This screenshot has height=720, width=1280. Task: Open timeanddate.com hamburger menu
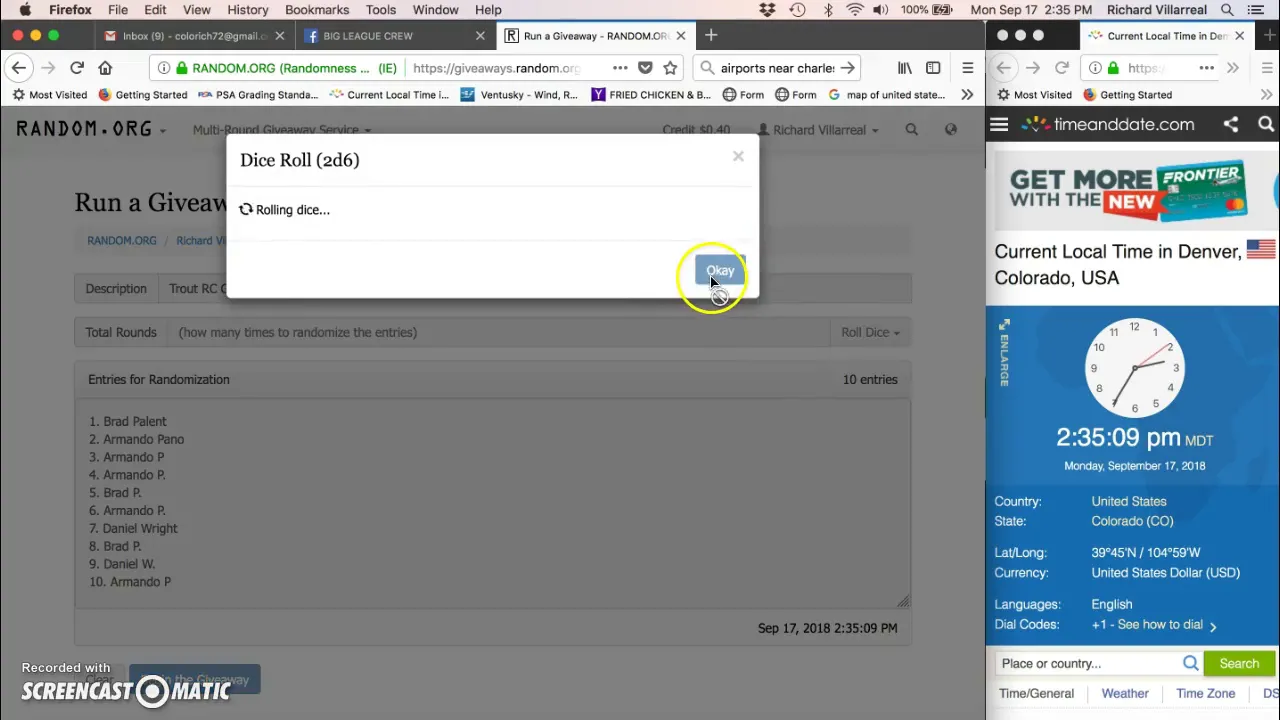[999, 125]
